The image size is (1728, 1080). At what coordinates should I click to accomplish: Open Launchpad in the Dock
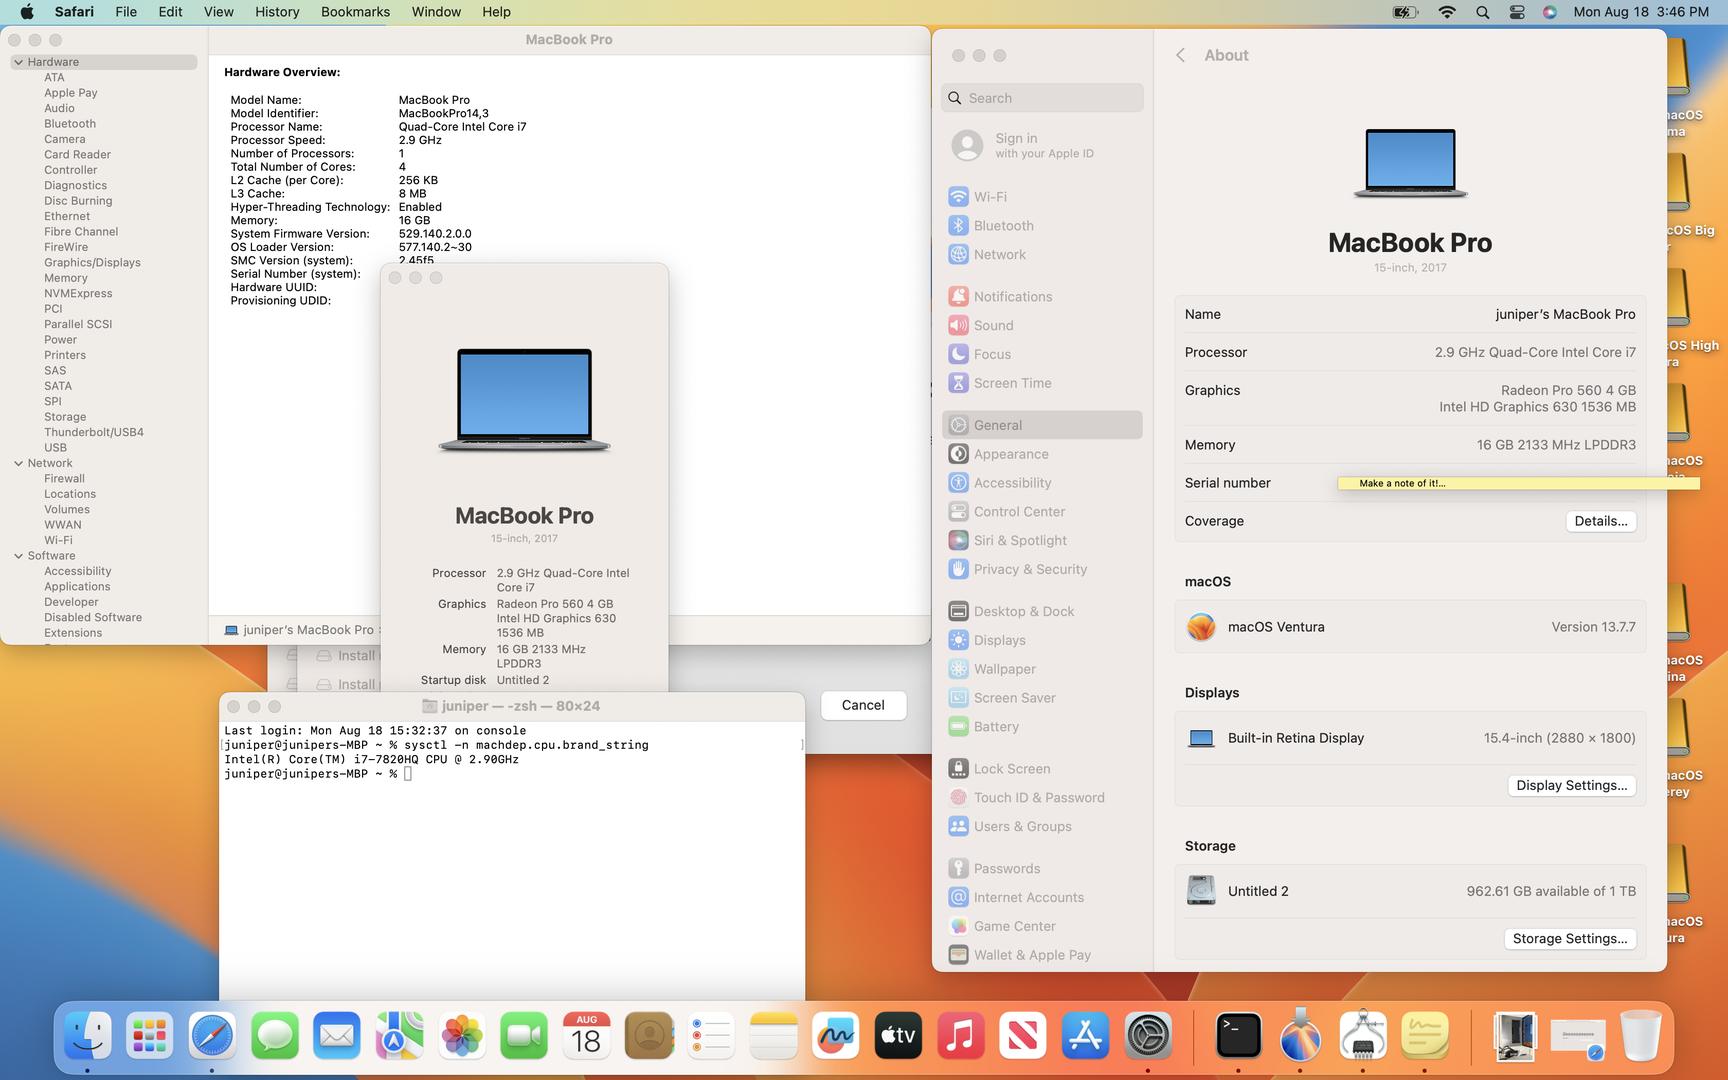pos(150,1036)
